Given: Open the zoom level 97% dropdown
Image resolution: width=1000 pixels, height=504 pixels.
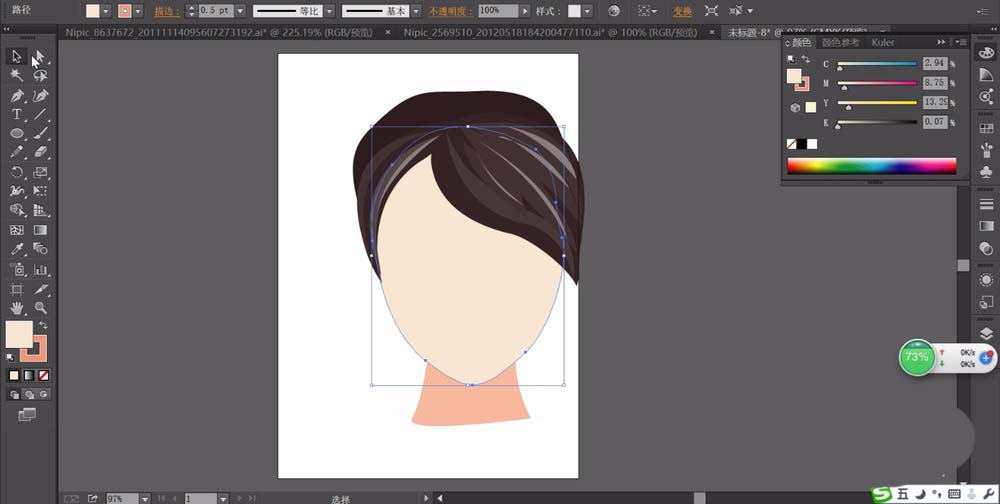Looking at the screenshot, I should [145, 498].
